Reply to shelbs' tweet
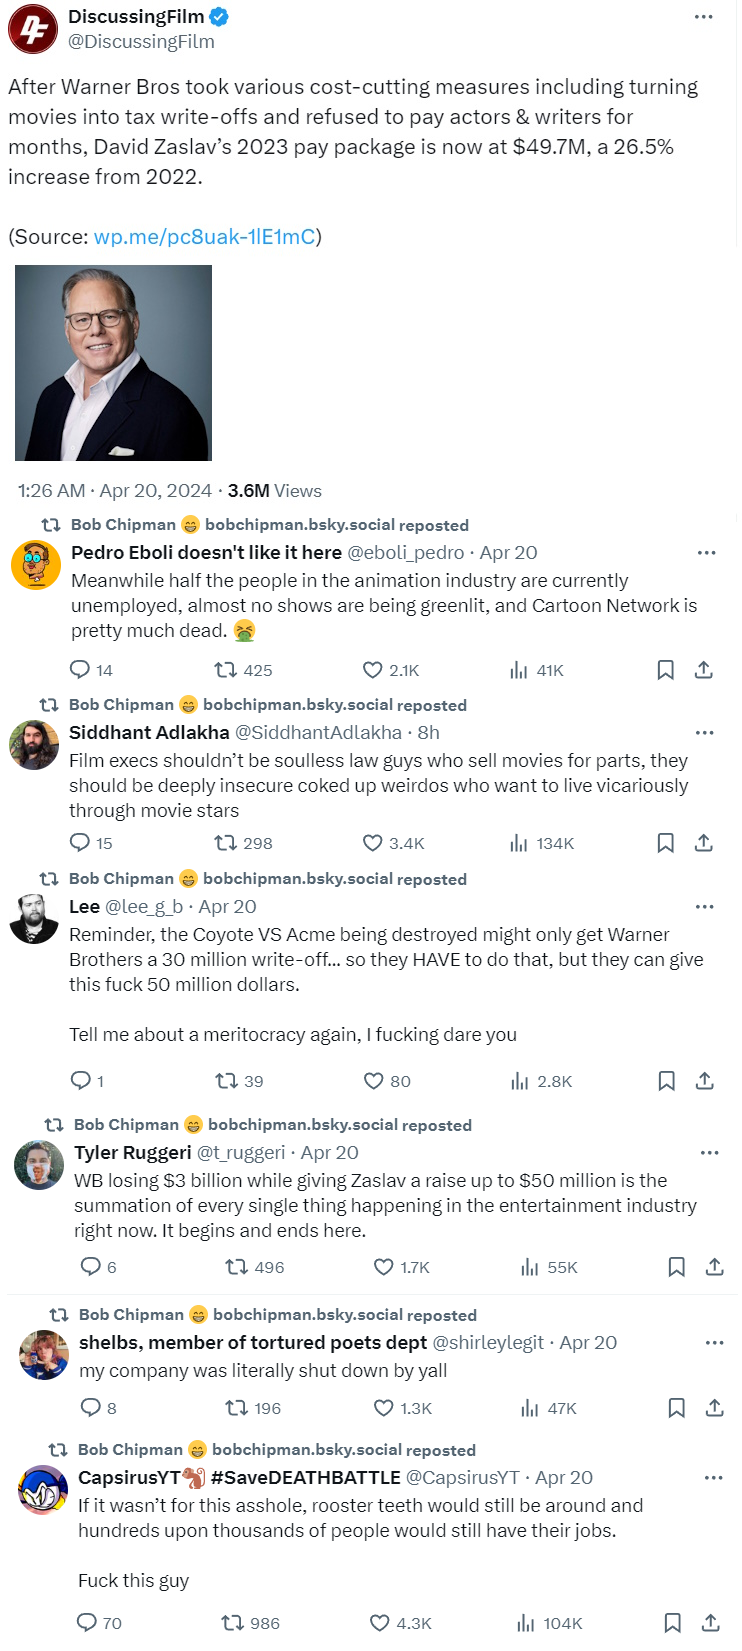742x1651 pixels. (x=90, y=1408)
